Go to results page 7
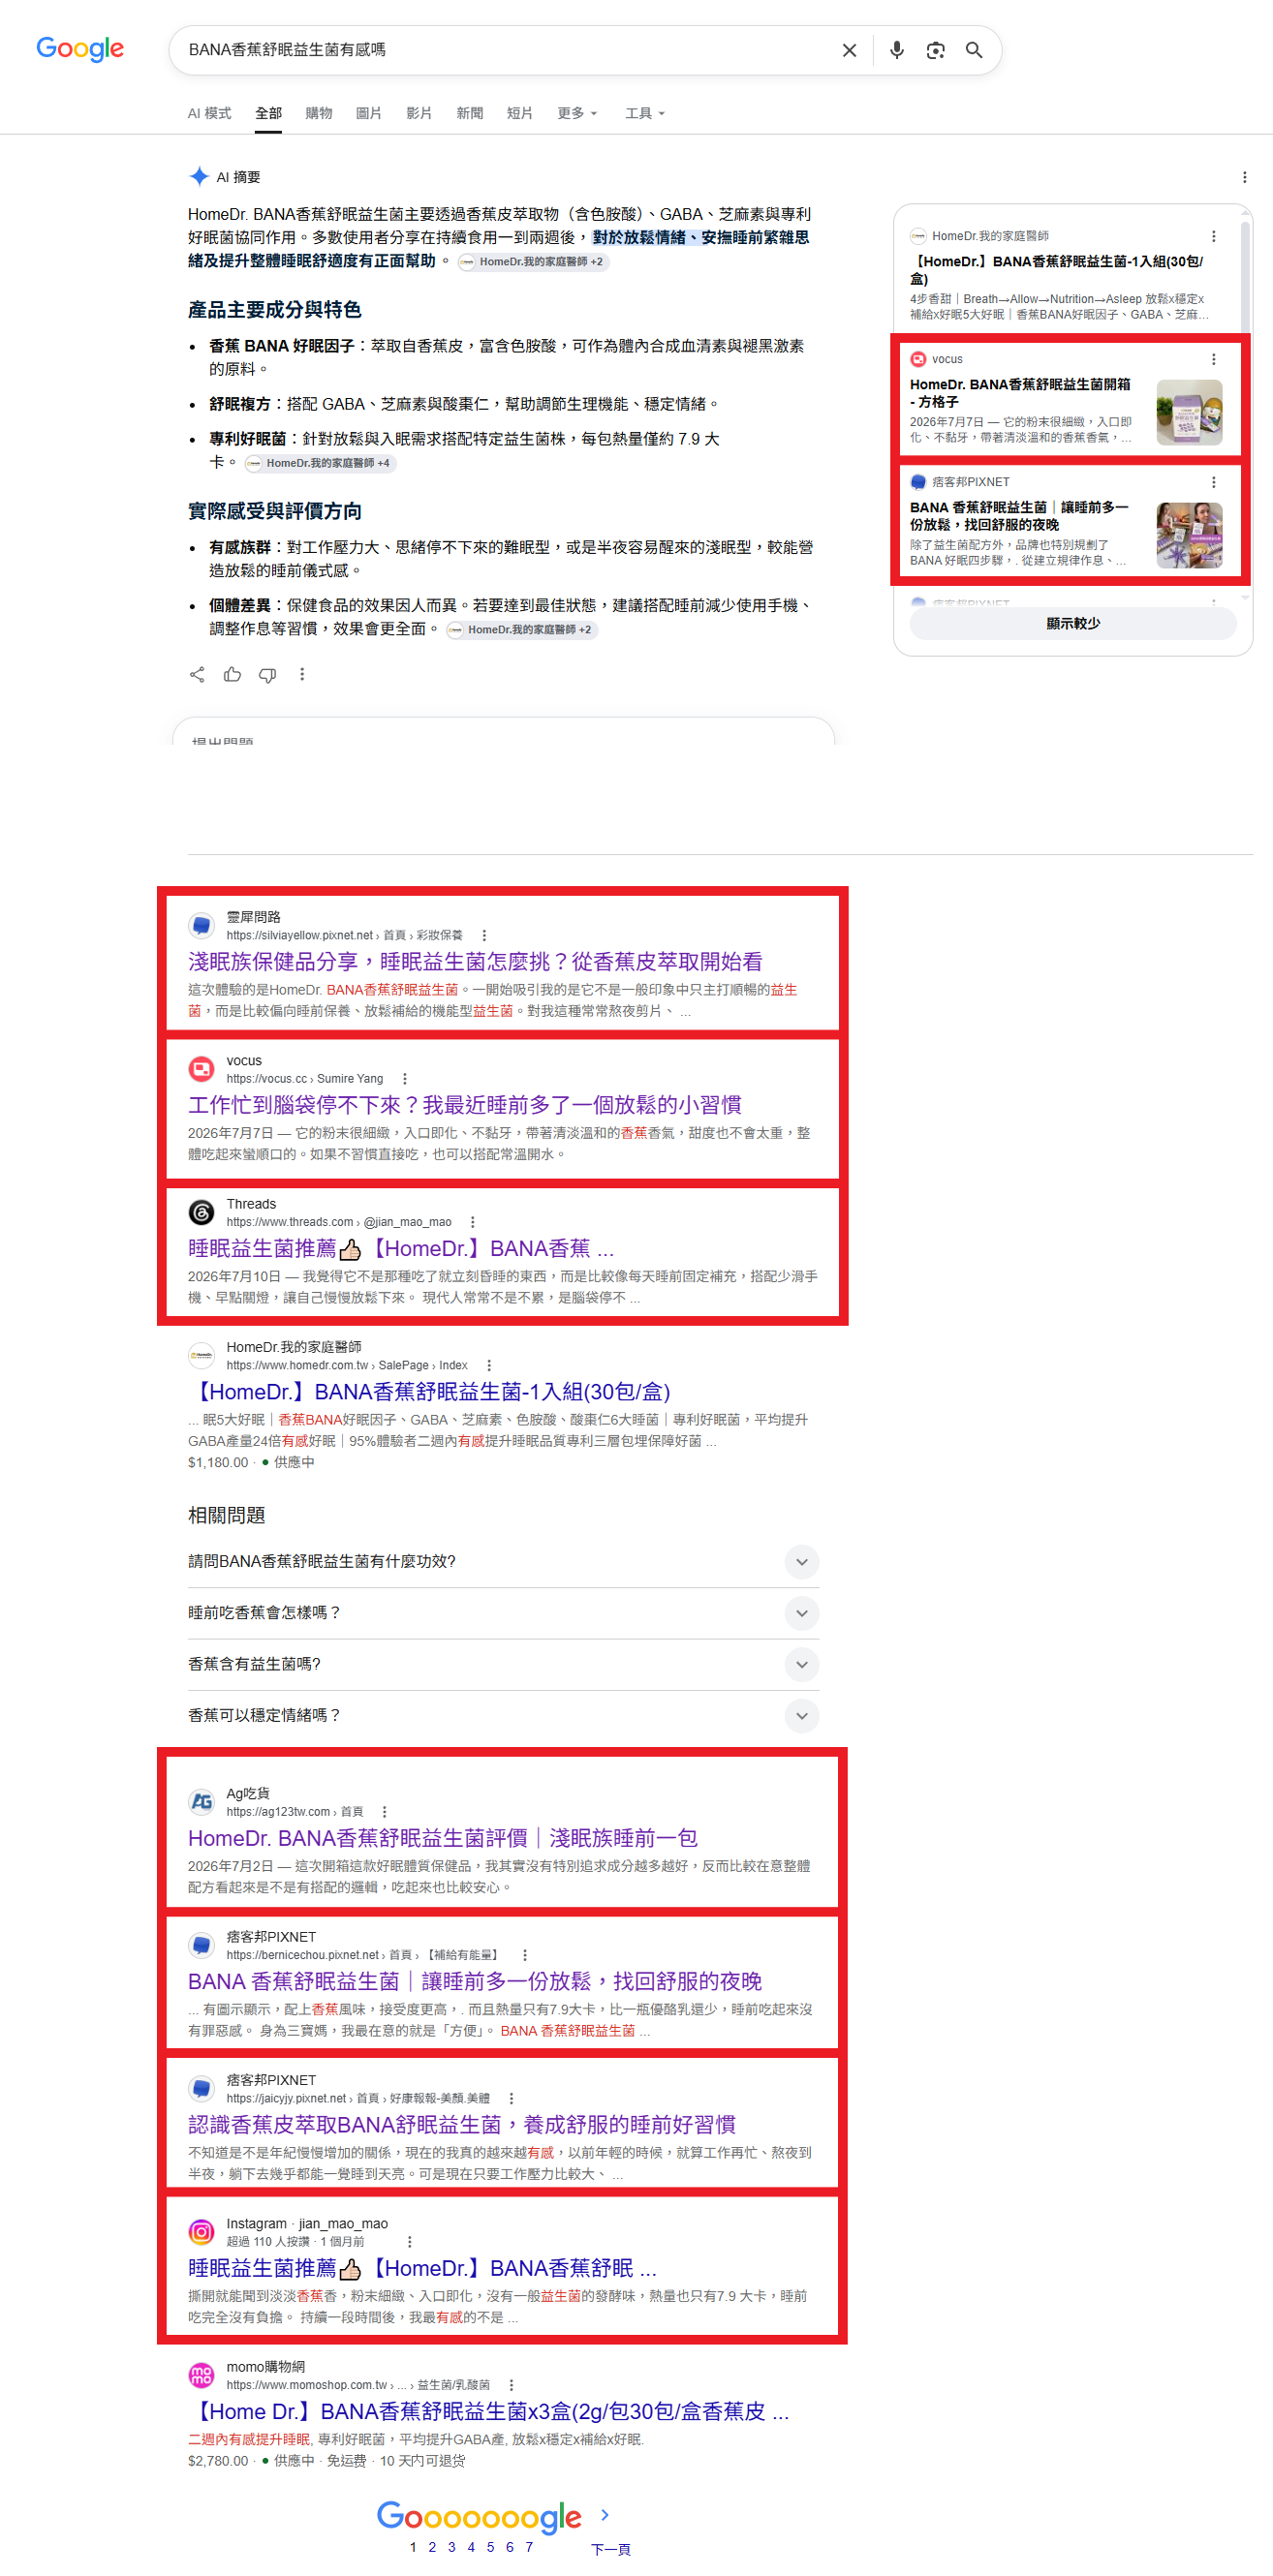 [529, 2547]
